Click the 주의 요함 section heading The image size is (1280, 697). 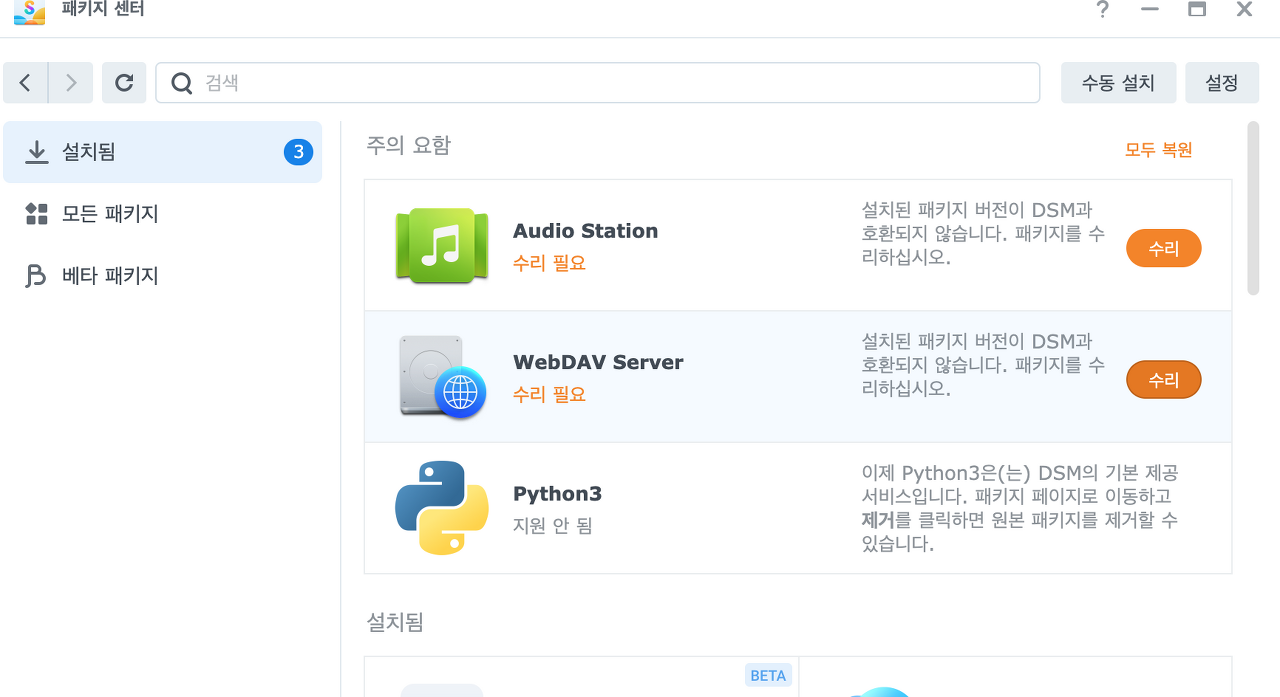click(x=408, y=146)
